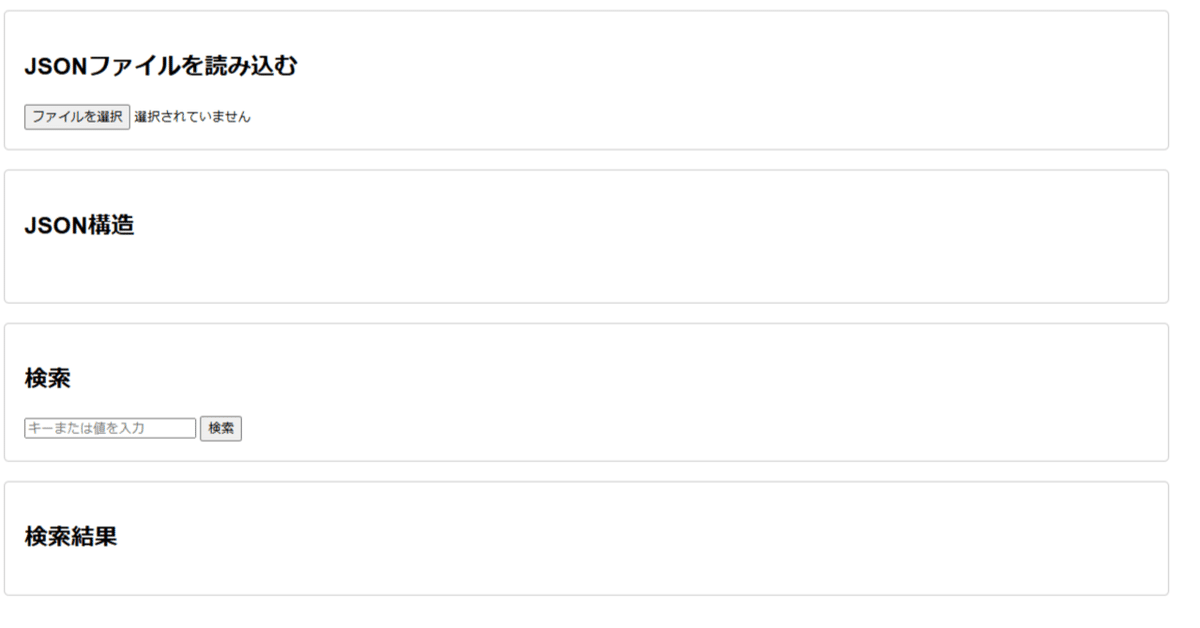Image resolution: width=1200 pixels, height=628 pixels.
Task: Click blank space right of 検索 button
Action: point(600,428)
